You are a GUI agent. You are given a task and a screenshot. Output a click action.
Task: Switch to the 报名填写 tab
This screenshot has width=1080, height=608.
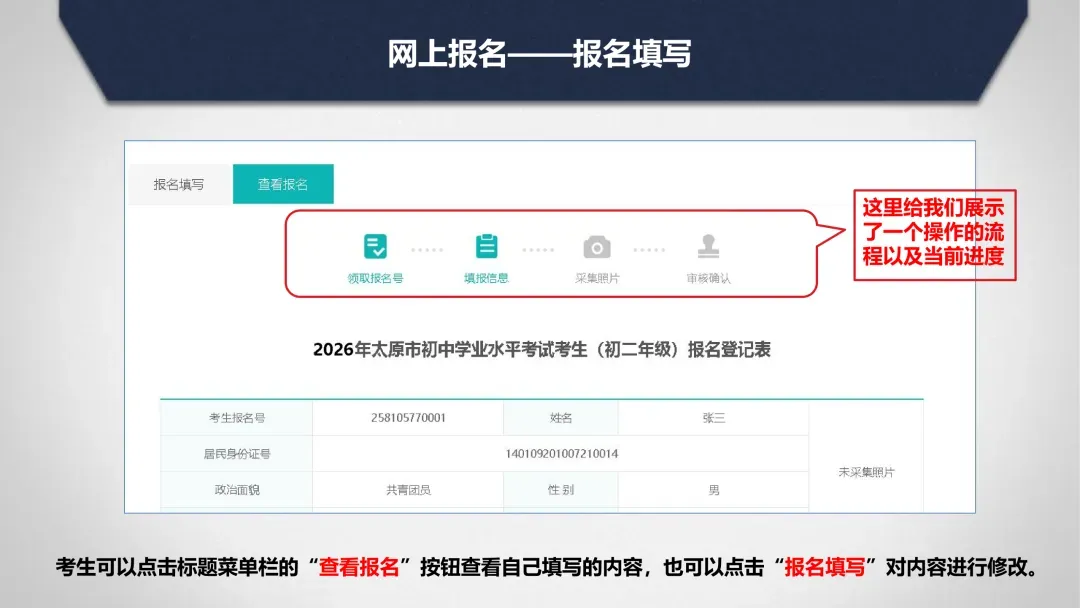click(x=177, y=184)
